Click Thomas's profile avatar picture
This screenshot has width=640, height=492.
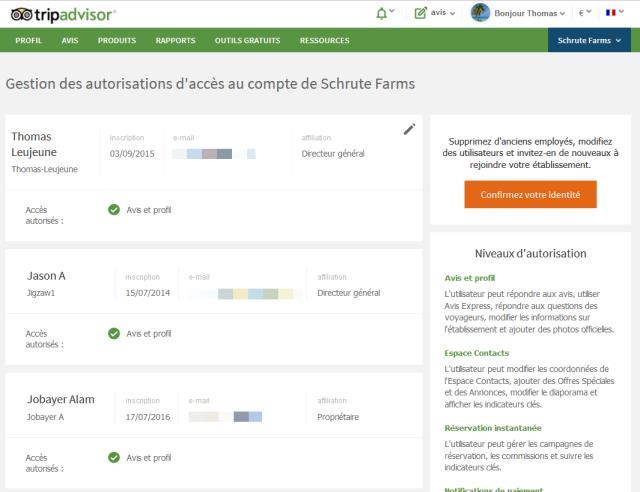(x=480, y=12)
